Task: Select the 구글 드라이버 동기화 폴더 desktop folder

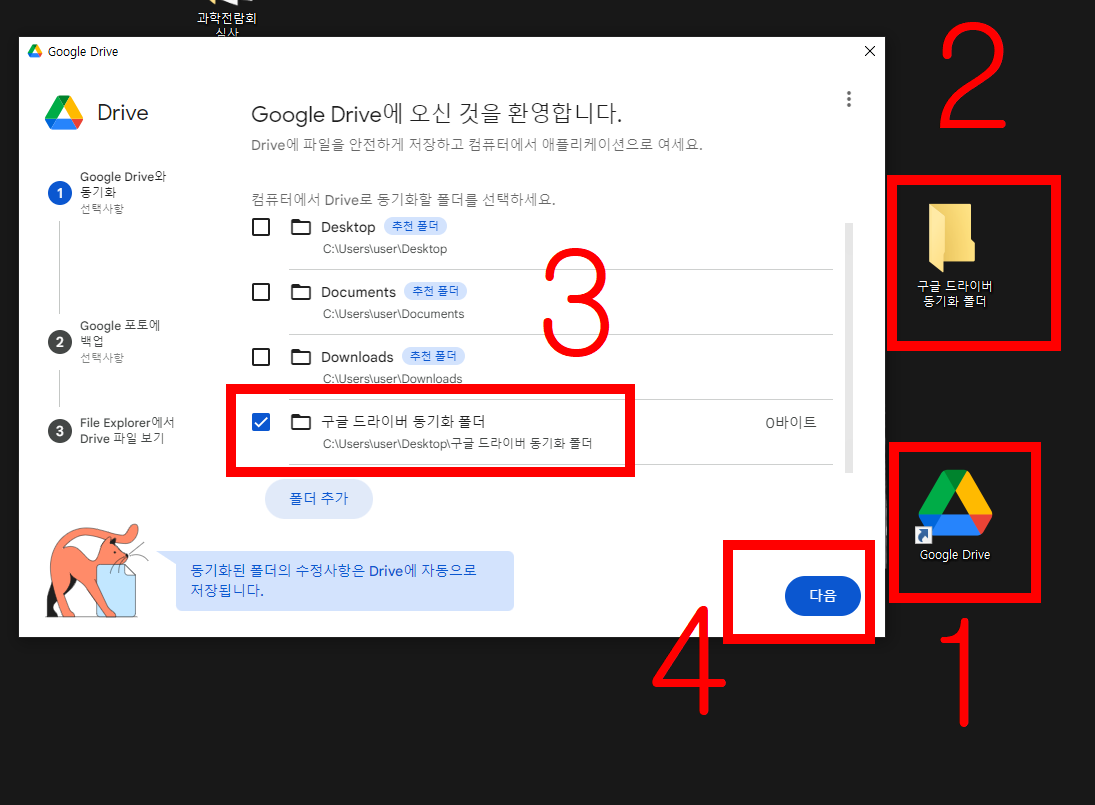Action: coord(955,255)
